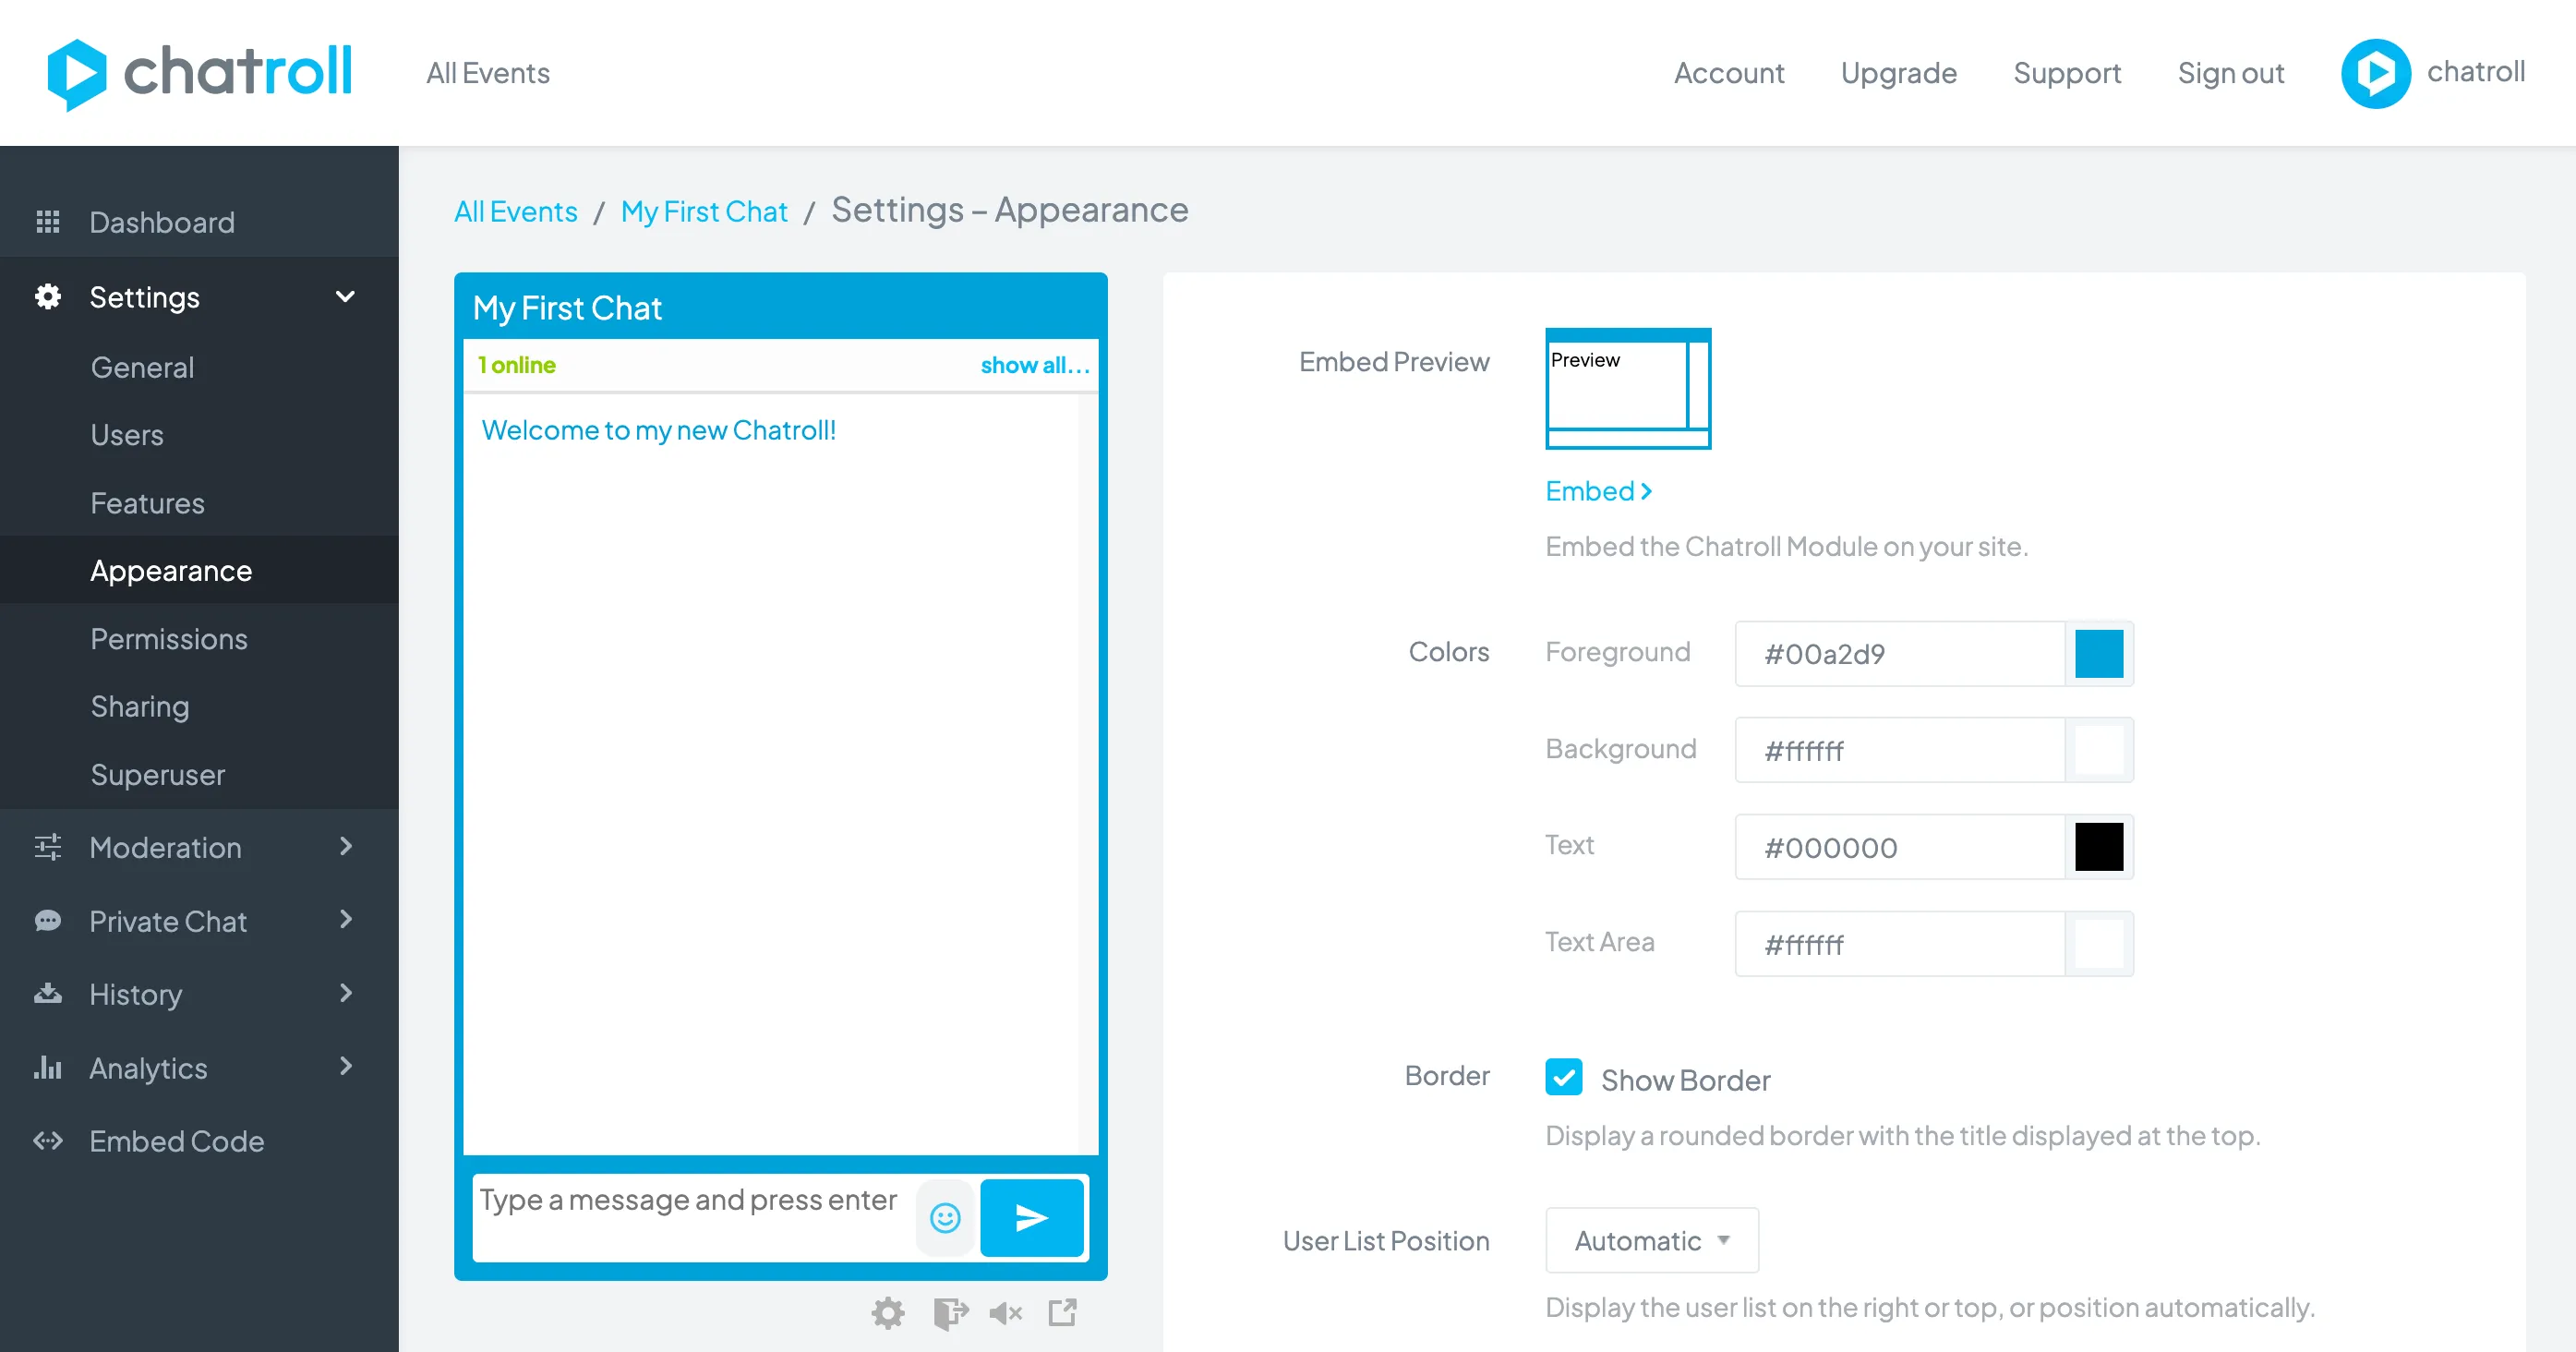Click the Text Area hex field
2576x1352 pixels.
1900,944
